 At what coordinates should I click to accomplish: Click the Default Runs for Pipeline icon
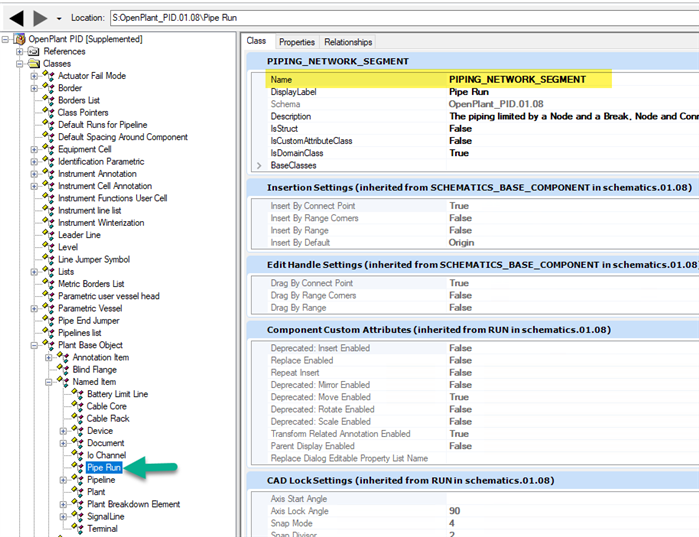pos(48,124)
